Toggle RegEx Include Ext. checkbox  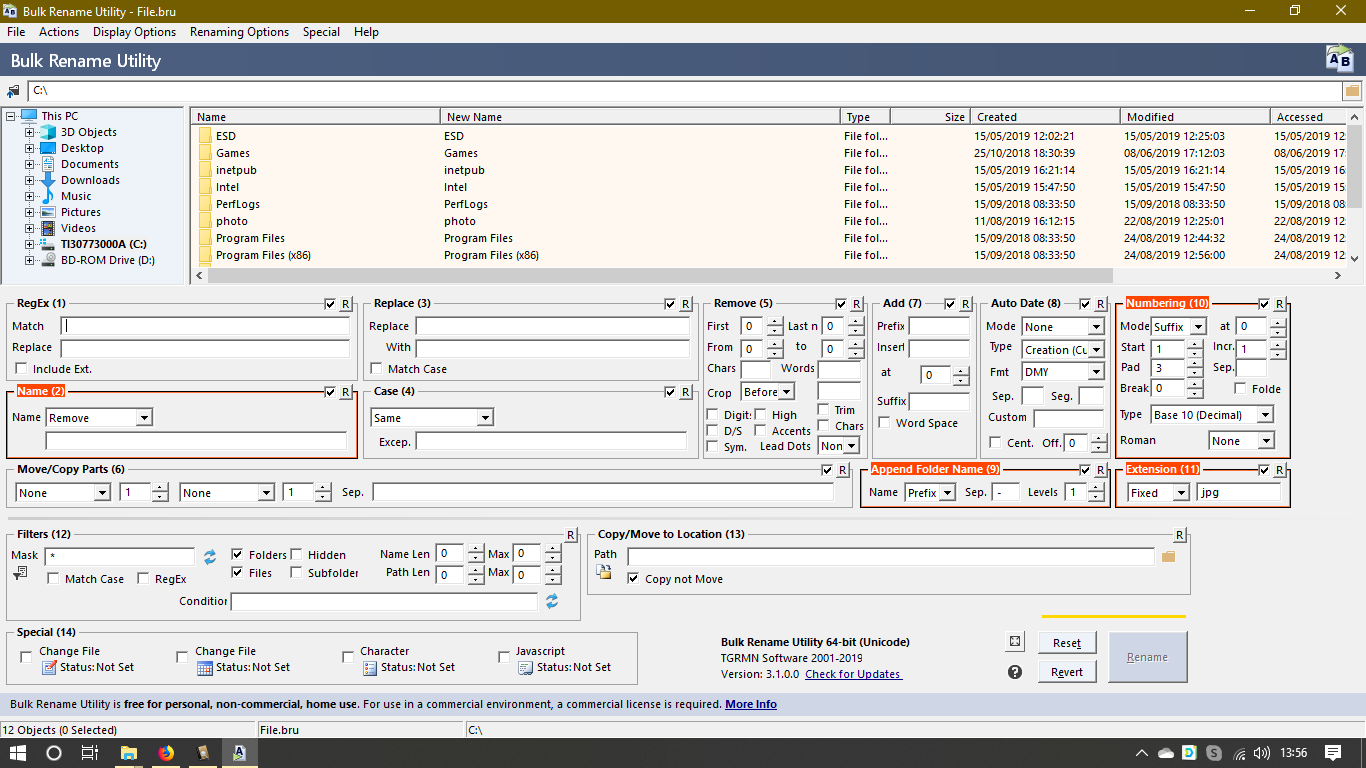click(x=22, y=369)
